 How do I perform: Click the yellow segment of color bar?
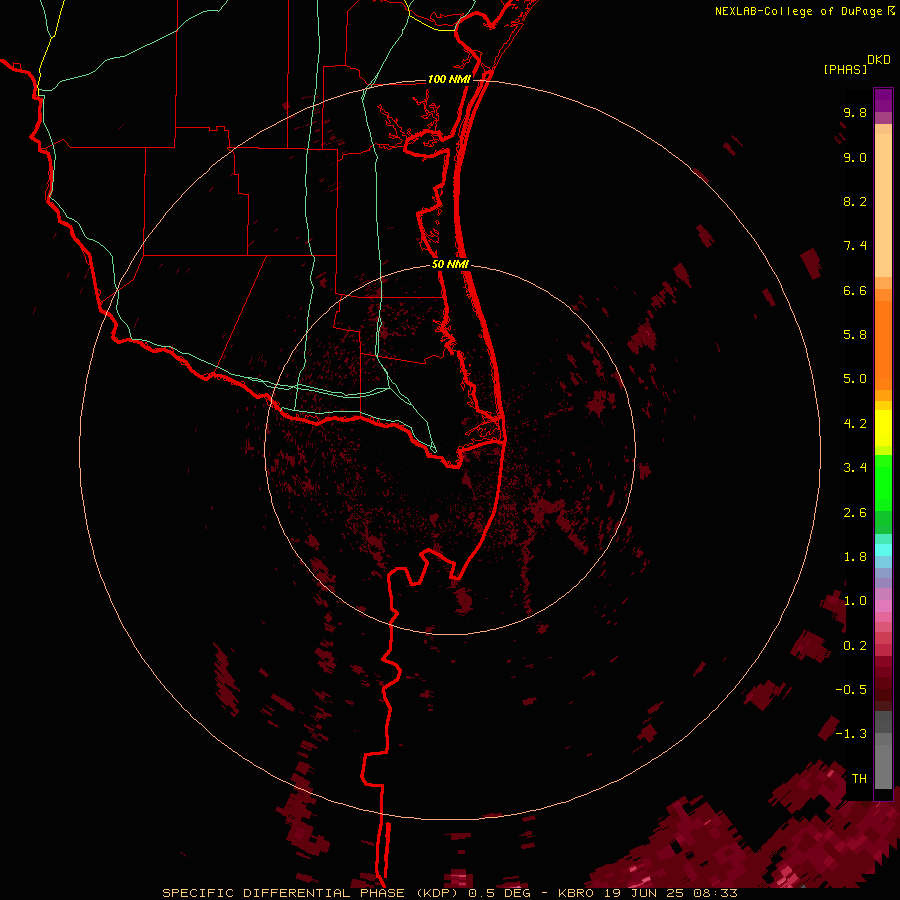point(883,428)
